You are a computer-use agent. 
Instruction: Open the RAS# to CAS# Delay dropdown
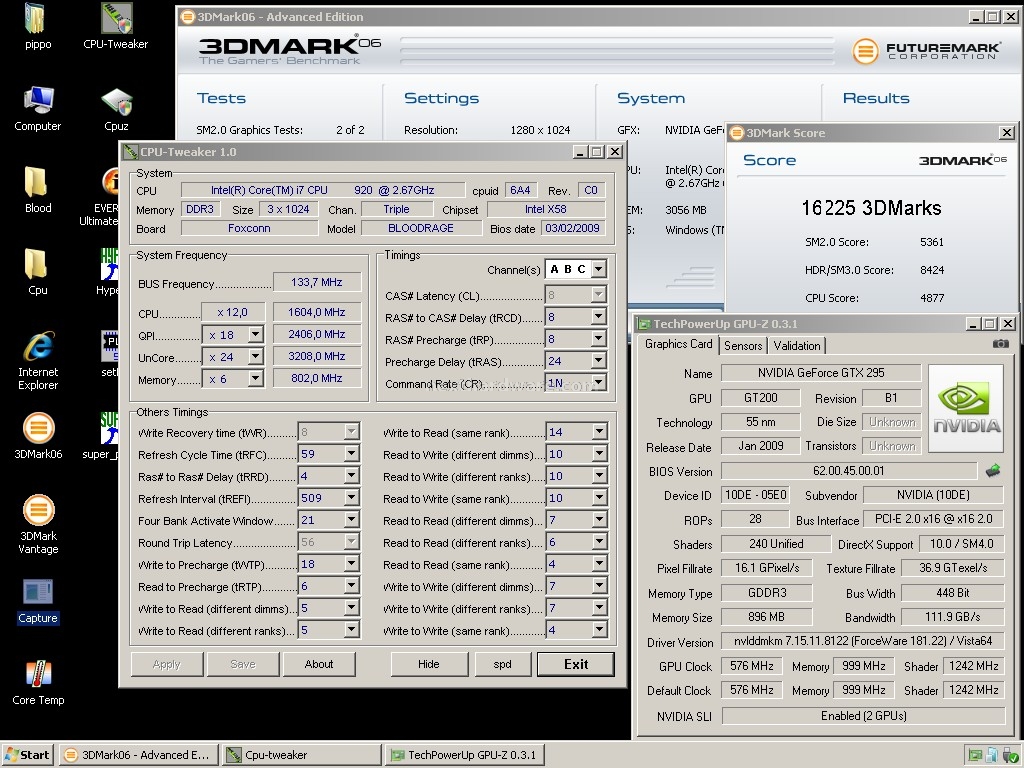[599, 317]
